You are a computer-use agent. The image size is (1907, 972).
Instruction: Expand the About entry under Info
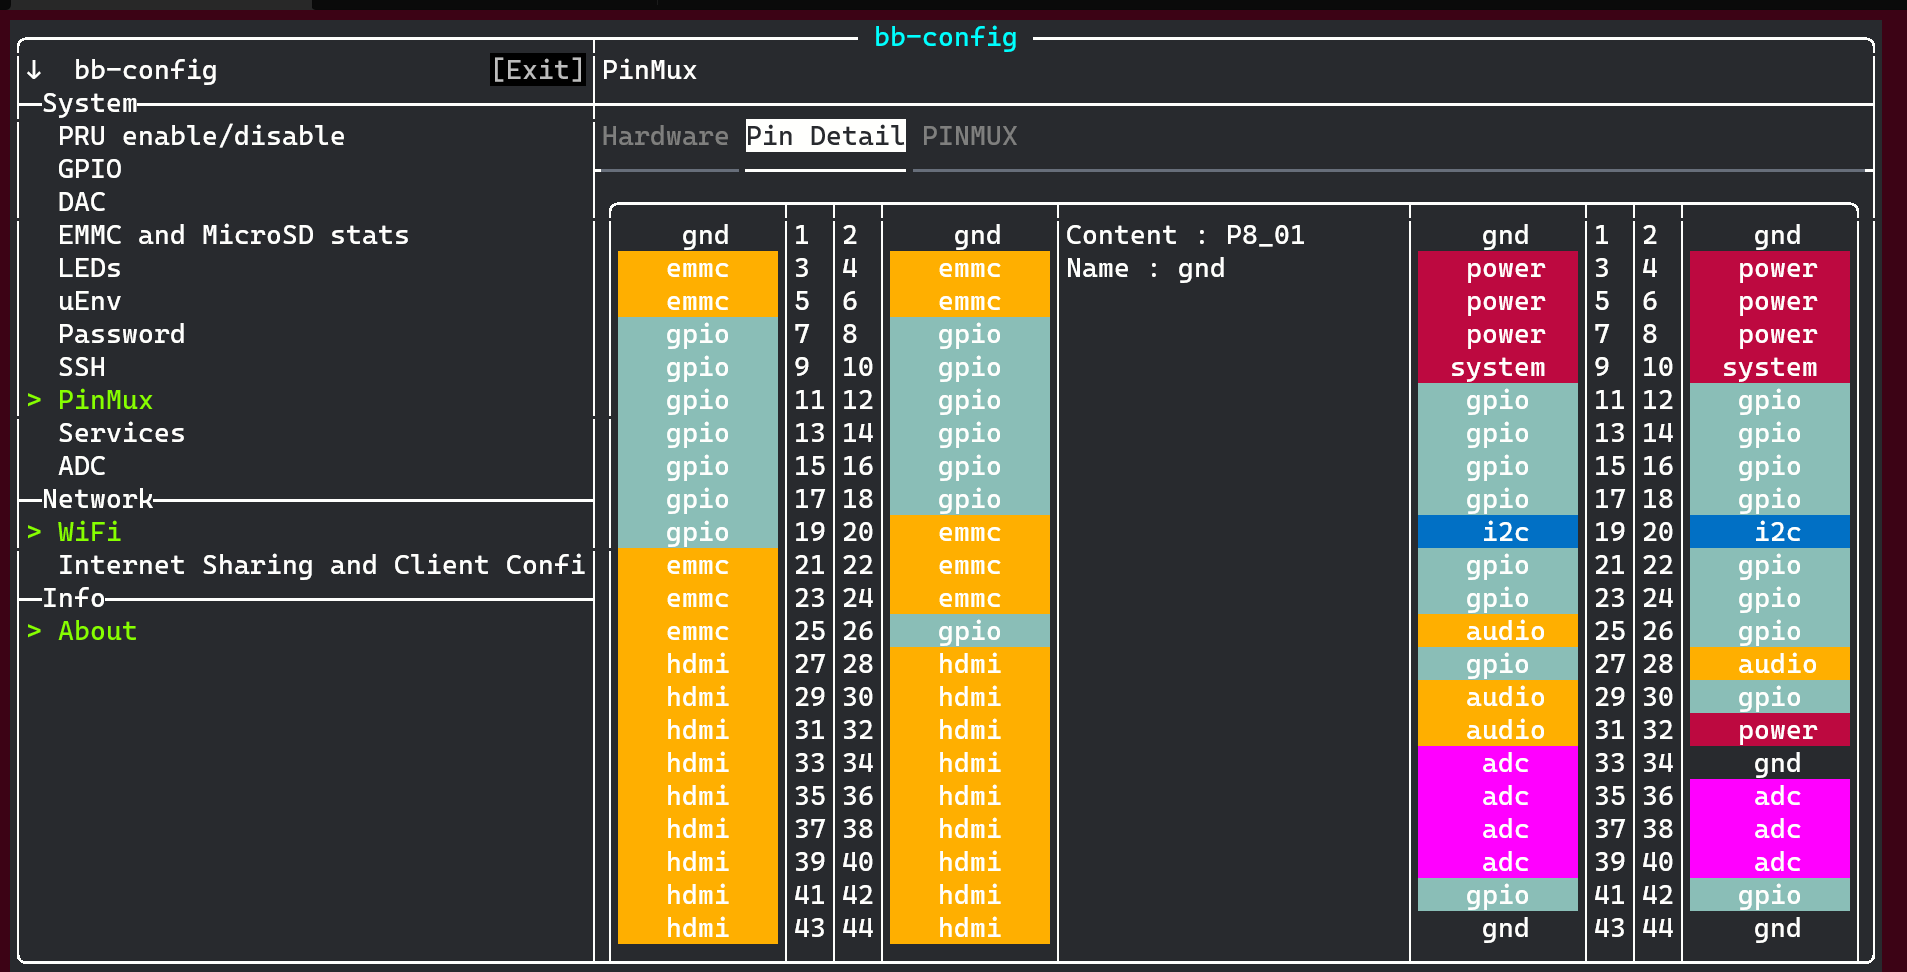(96, 631)
